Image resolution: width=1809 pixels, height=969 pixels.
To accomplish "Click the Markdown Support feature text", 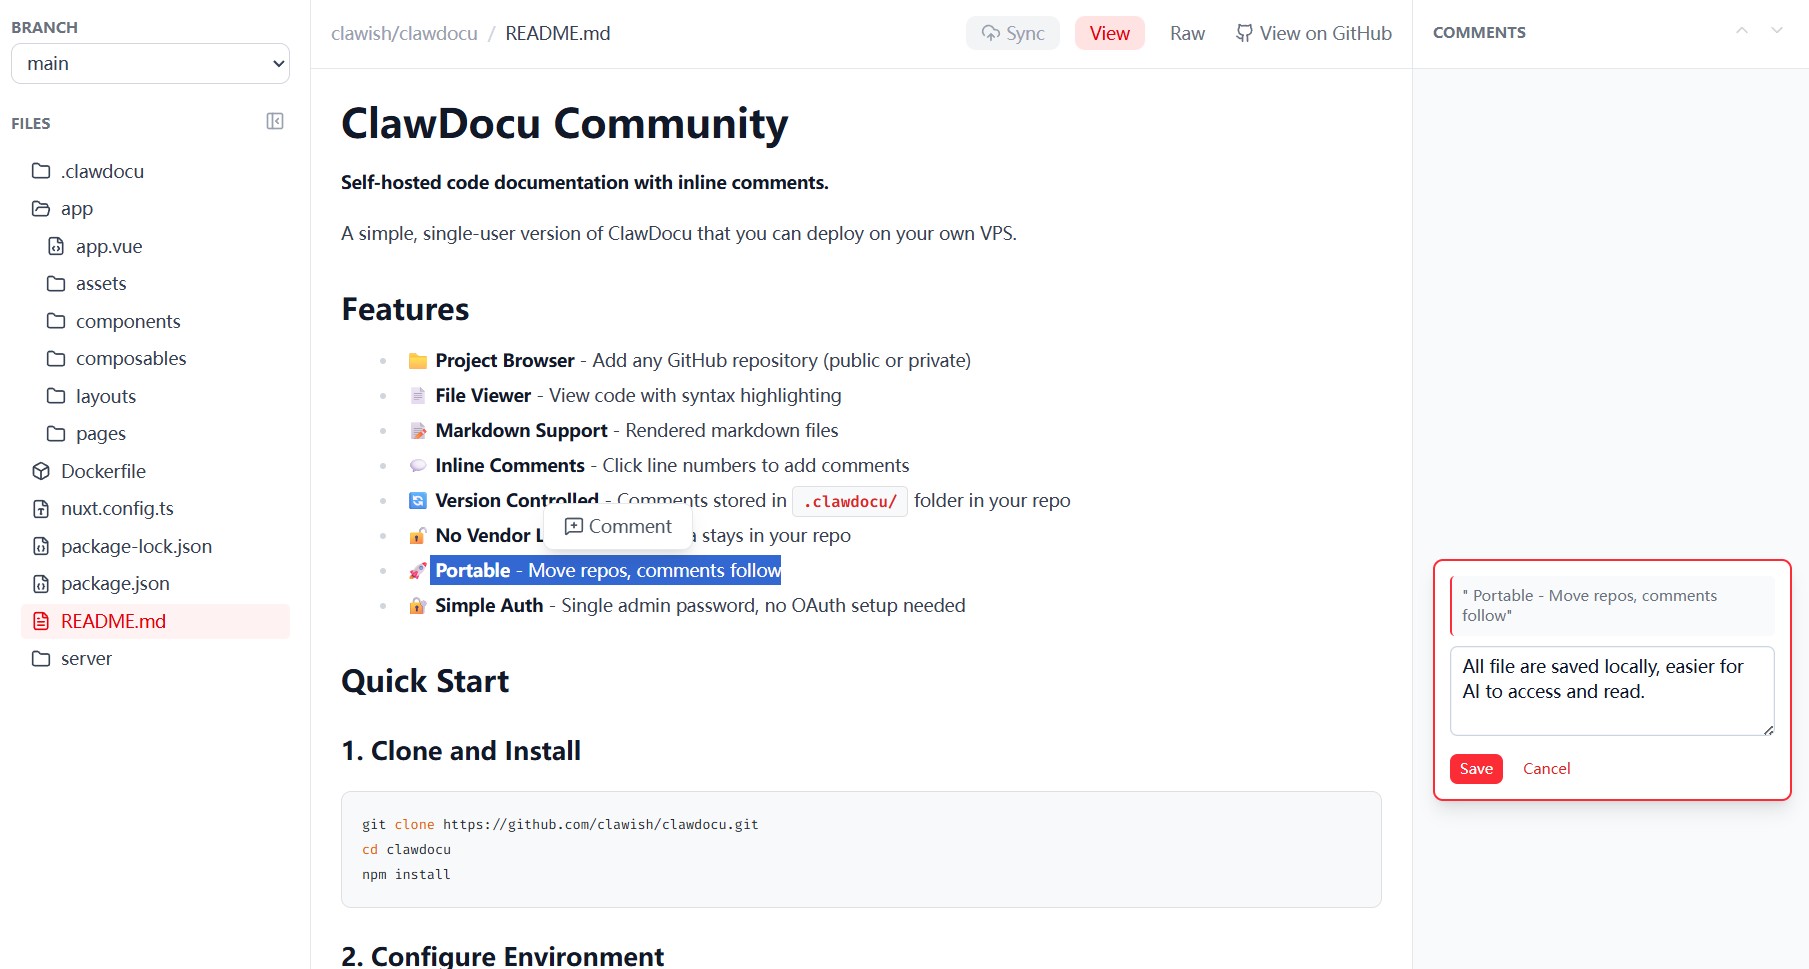I will tap(637, 430).
